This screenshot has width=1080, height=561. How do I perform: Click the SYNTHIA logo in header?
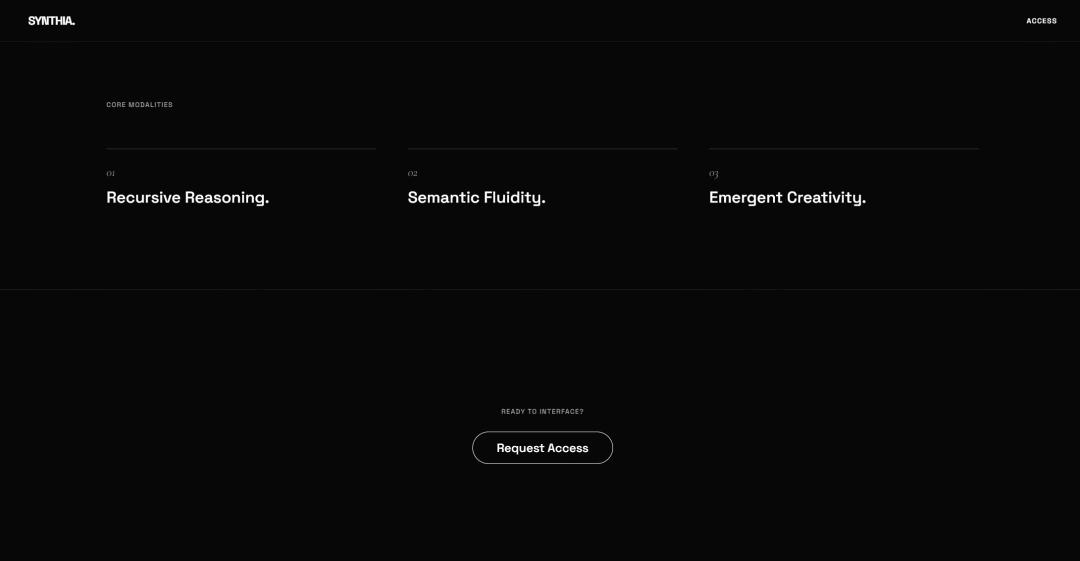(x=51, y=20)
